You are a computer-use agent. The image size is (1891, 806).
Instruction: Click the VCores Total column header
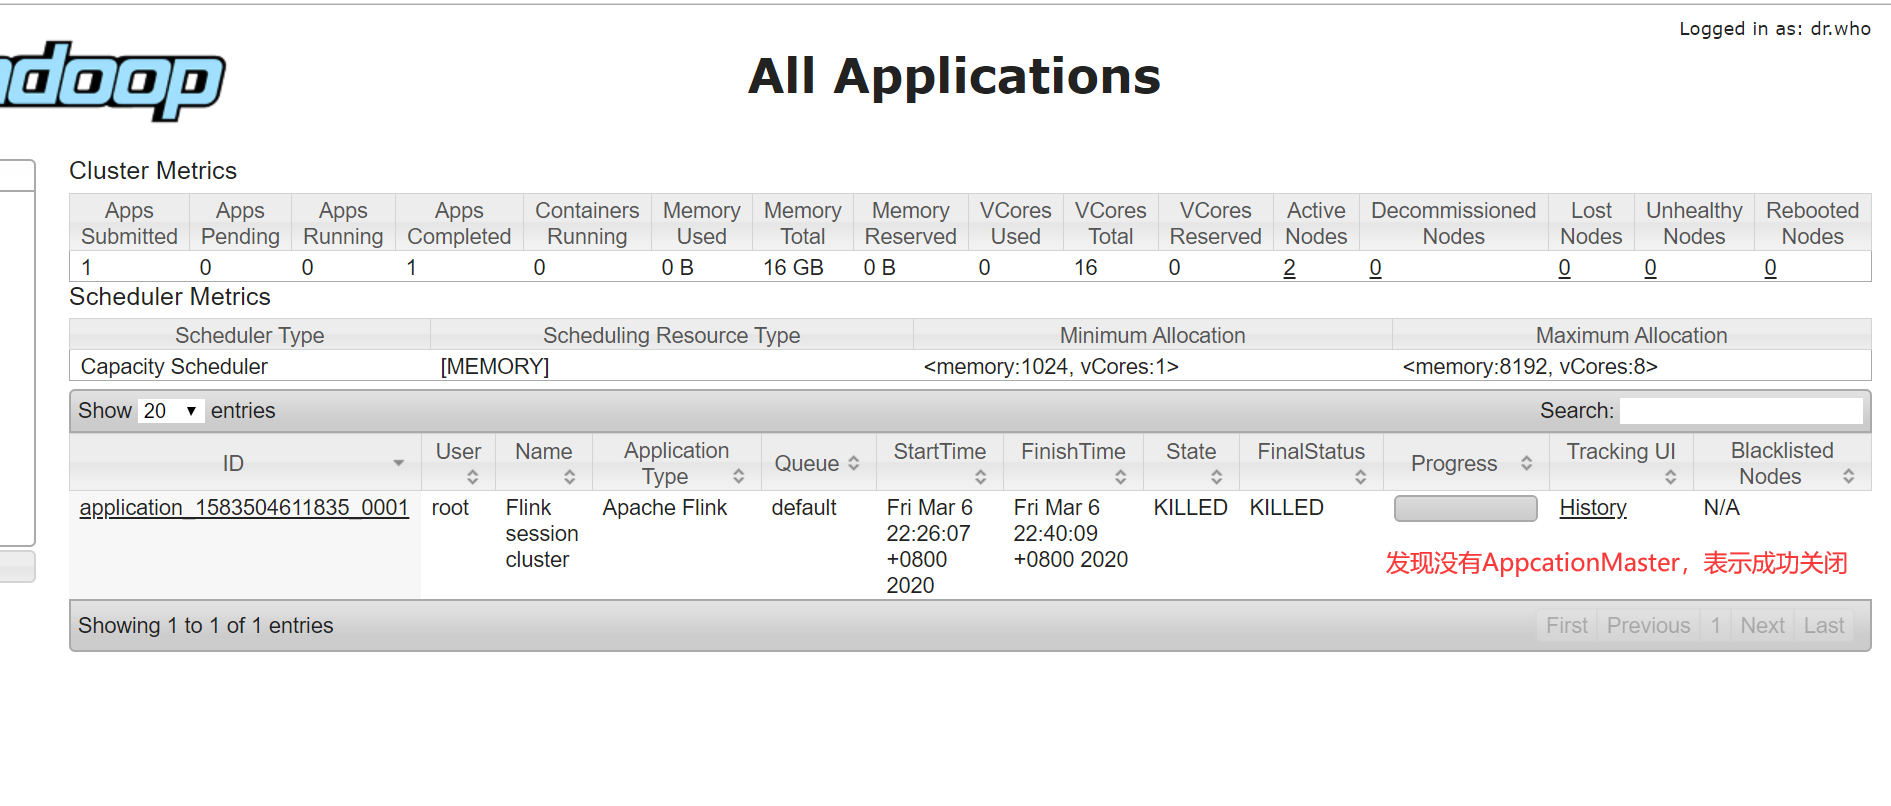tap(1110, 223)
